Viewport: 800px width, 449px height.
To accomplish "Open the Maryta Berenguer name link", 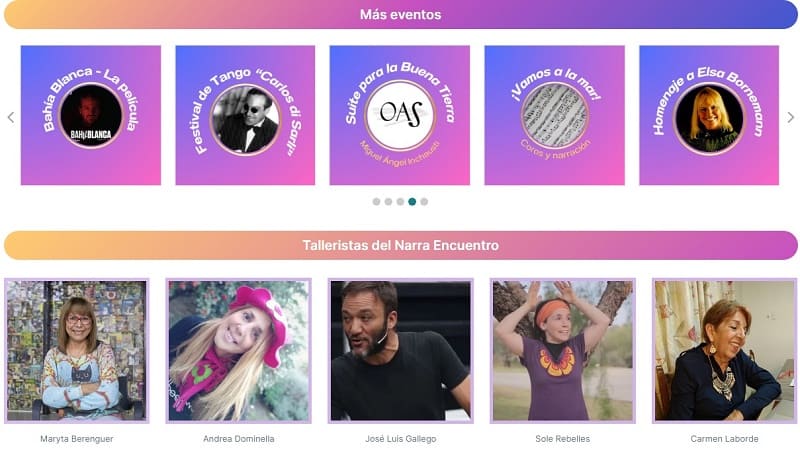I will point(77,439).
